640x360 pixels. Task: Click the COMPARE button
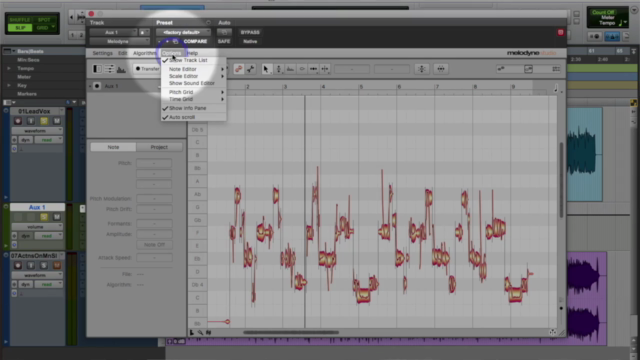pos(195,41)
